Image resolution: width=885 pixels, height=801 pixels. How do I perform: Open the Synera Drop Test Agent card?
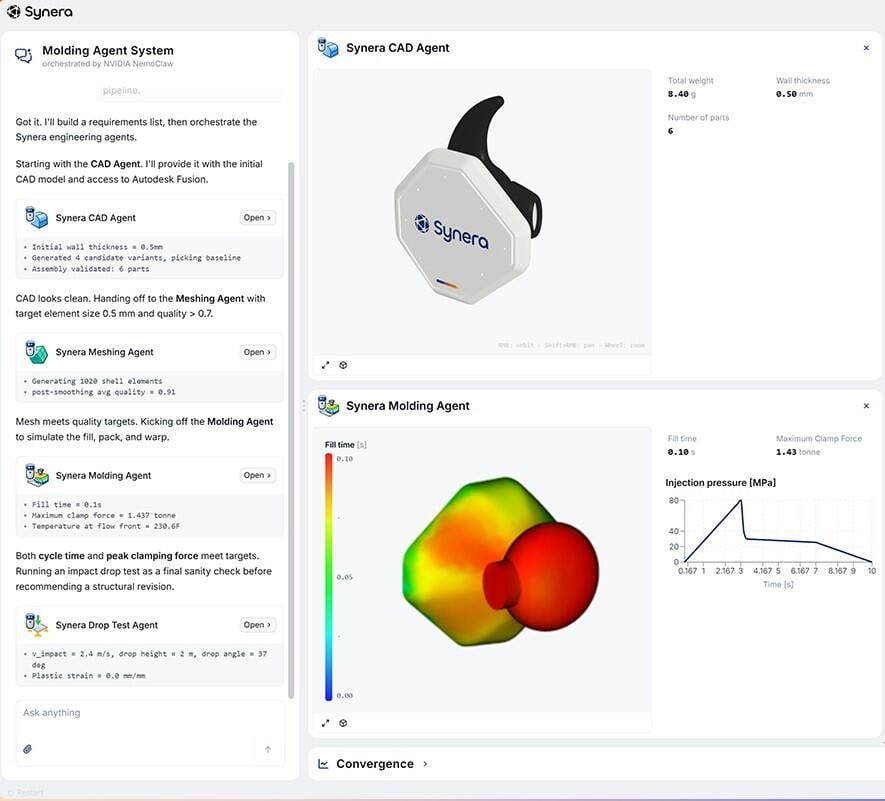(257, 625)
